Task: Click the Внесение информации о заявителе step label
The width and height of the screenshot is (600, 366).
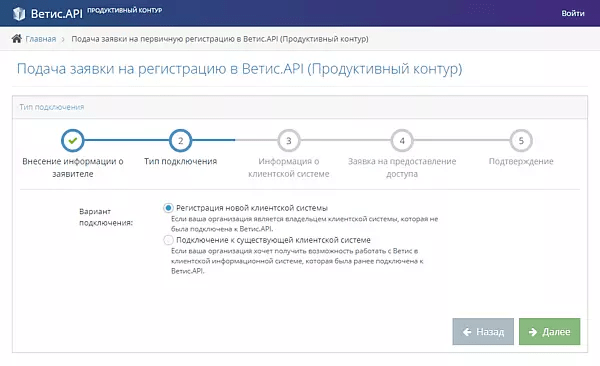Action: [x=73, y=168]
